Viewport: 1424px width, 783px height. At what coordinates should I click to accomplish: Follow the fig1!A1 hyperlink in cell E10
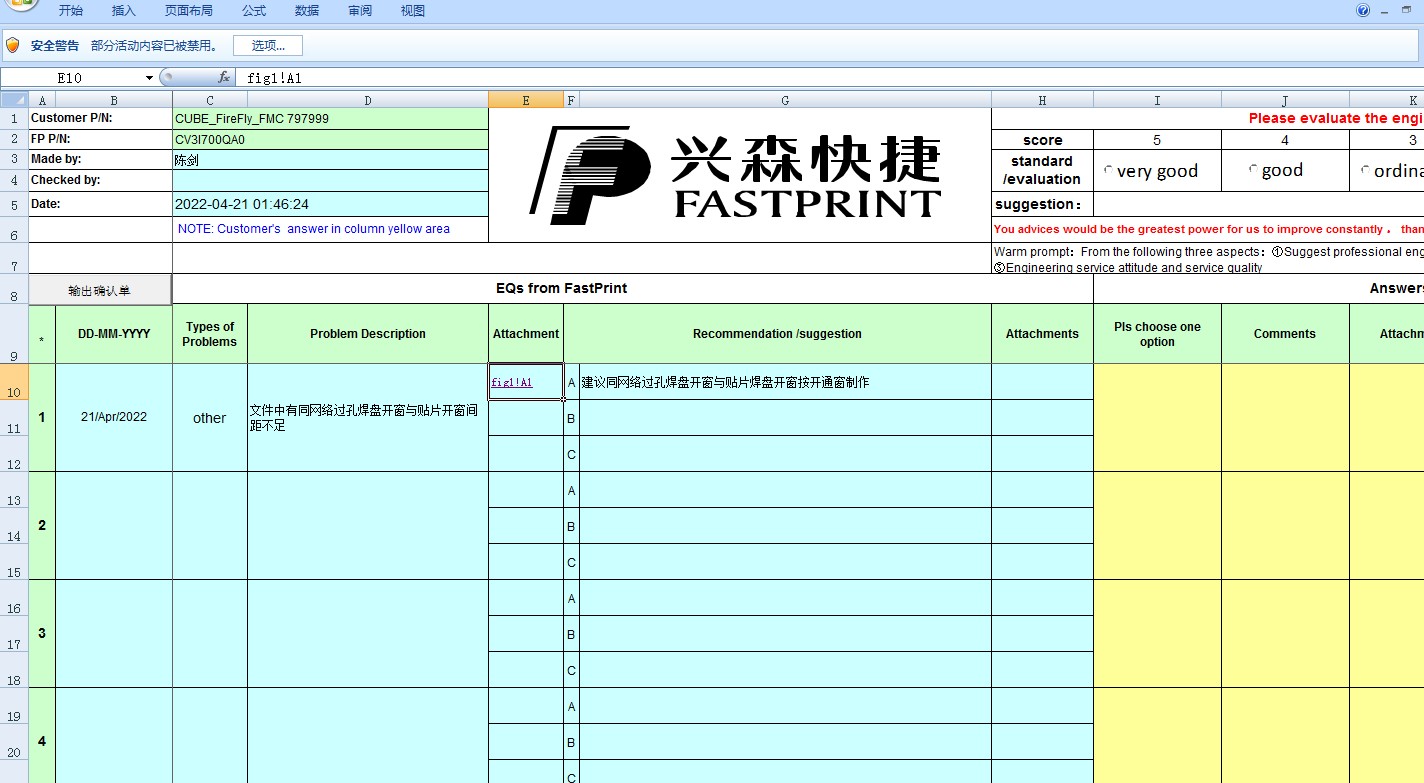pos(512,382)
